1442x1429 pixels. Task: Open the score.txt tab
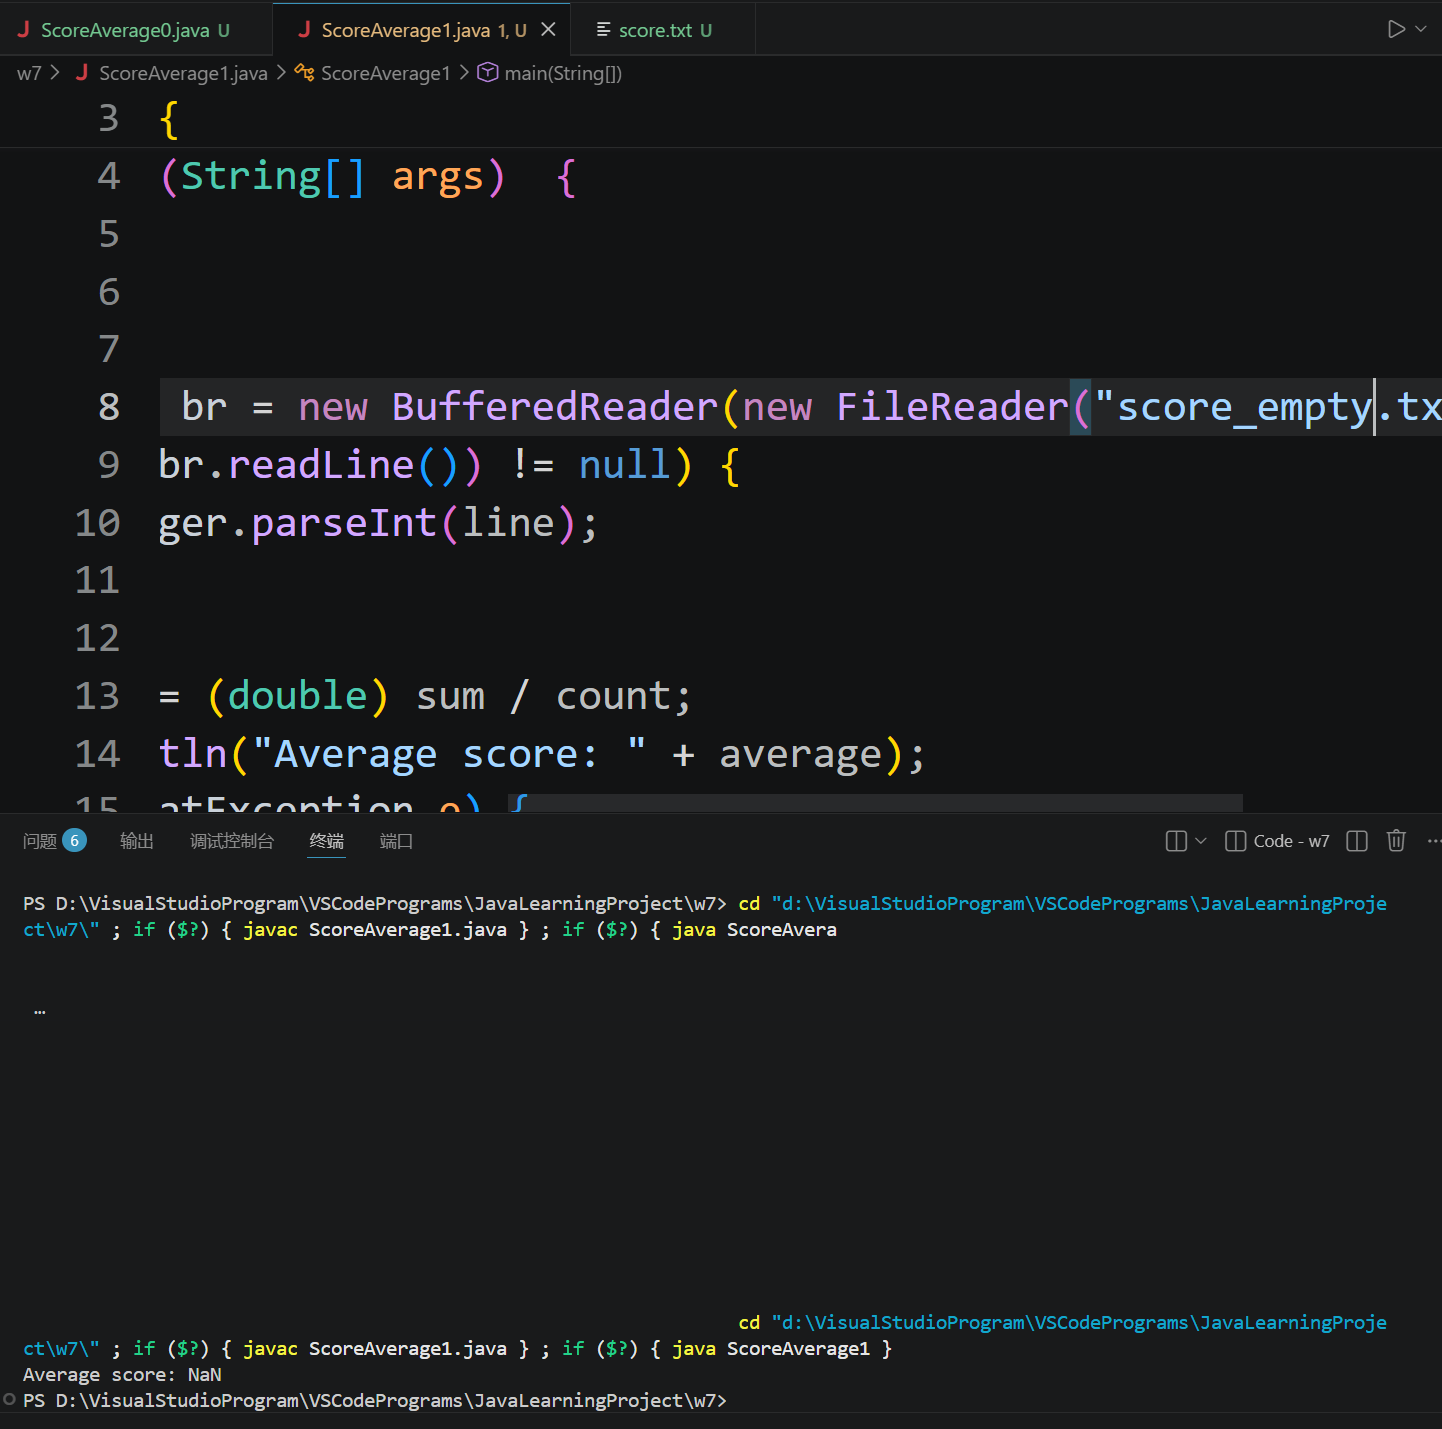click(655, 30)
